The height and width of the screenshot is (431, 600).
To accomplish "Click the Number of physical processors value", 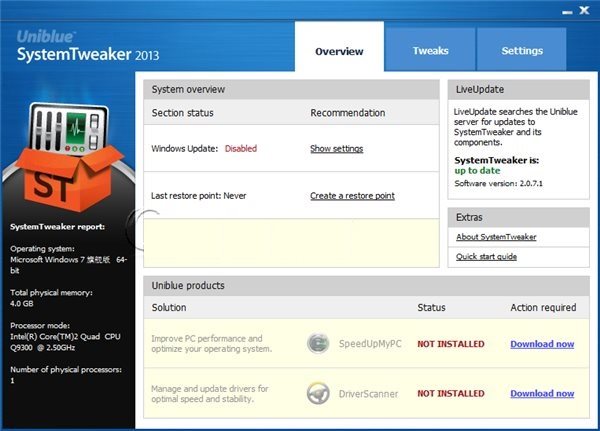I will (x=12, y=380).
